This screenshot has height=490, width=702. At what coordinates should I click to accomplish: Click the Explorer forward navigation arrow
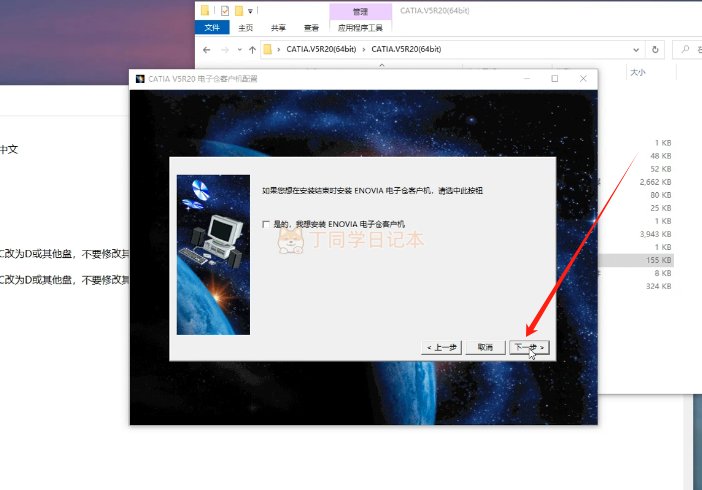224,49
